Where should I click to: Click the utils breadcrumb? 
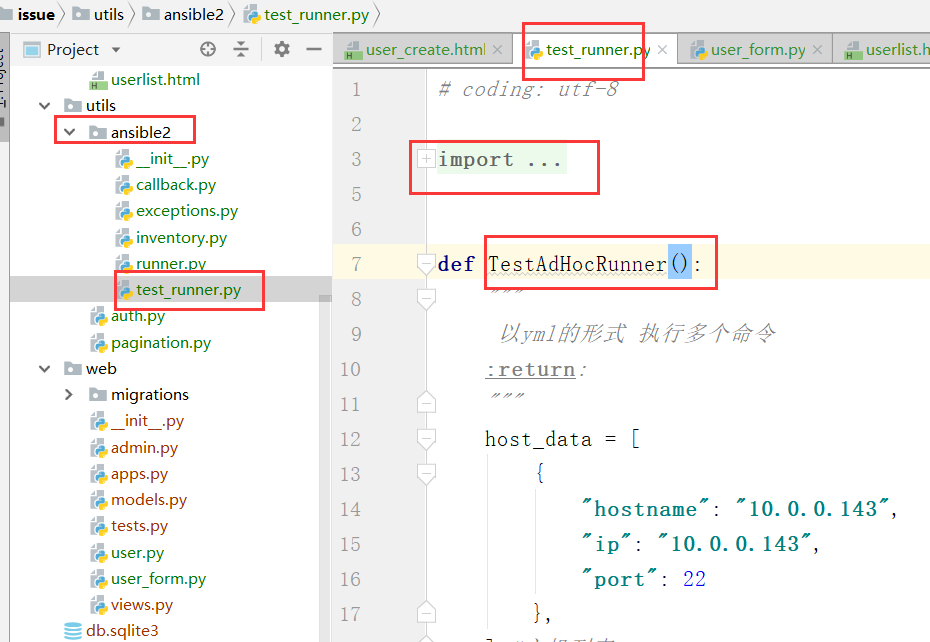click(98, 14)
